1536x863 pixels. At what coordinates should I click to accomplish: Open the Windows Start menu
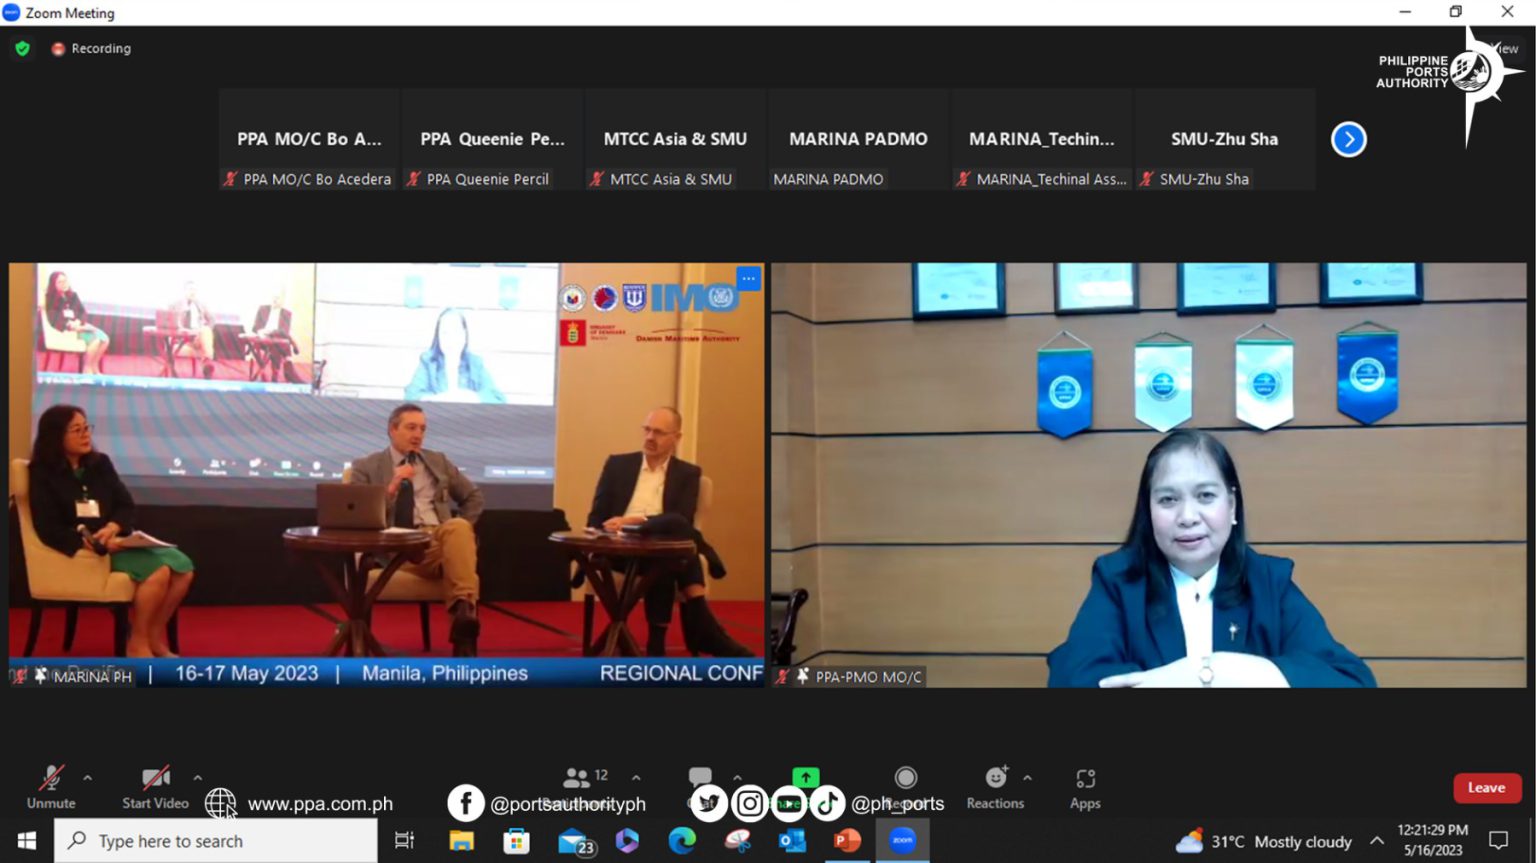(x=27, y=841)
